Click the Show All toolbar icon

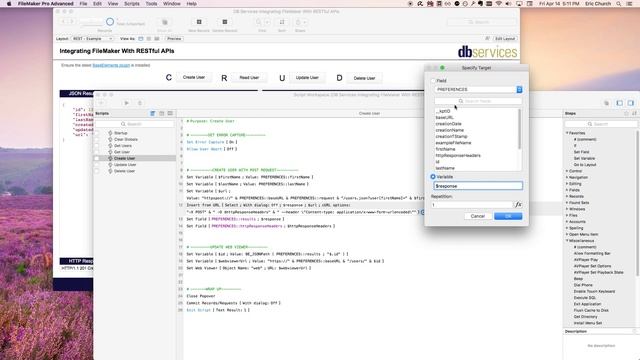[x=164, y=22]
